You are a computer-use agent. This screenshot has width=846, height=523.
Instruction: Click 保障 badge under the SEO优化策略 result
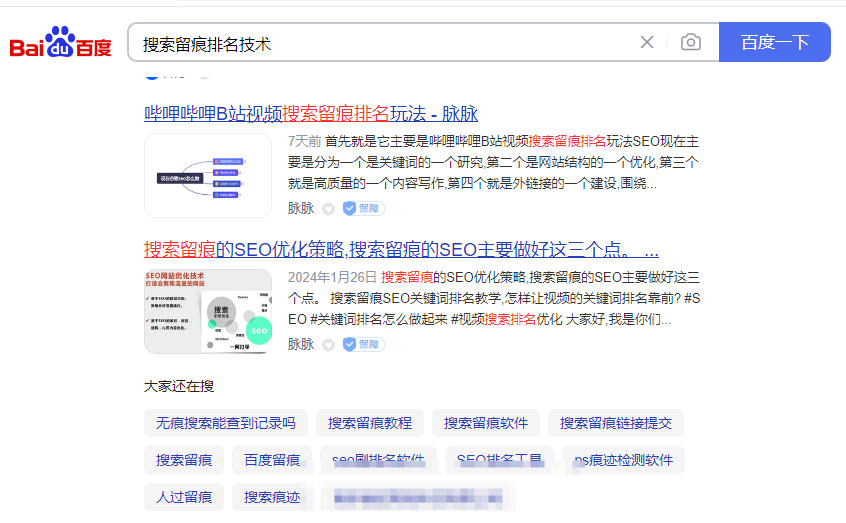364,344
